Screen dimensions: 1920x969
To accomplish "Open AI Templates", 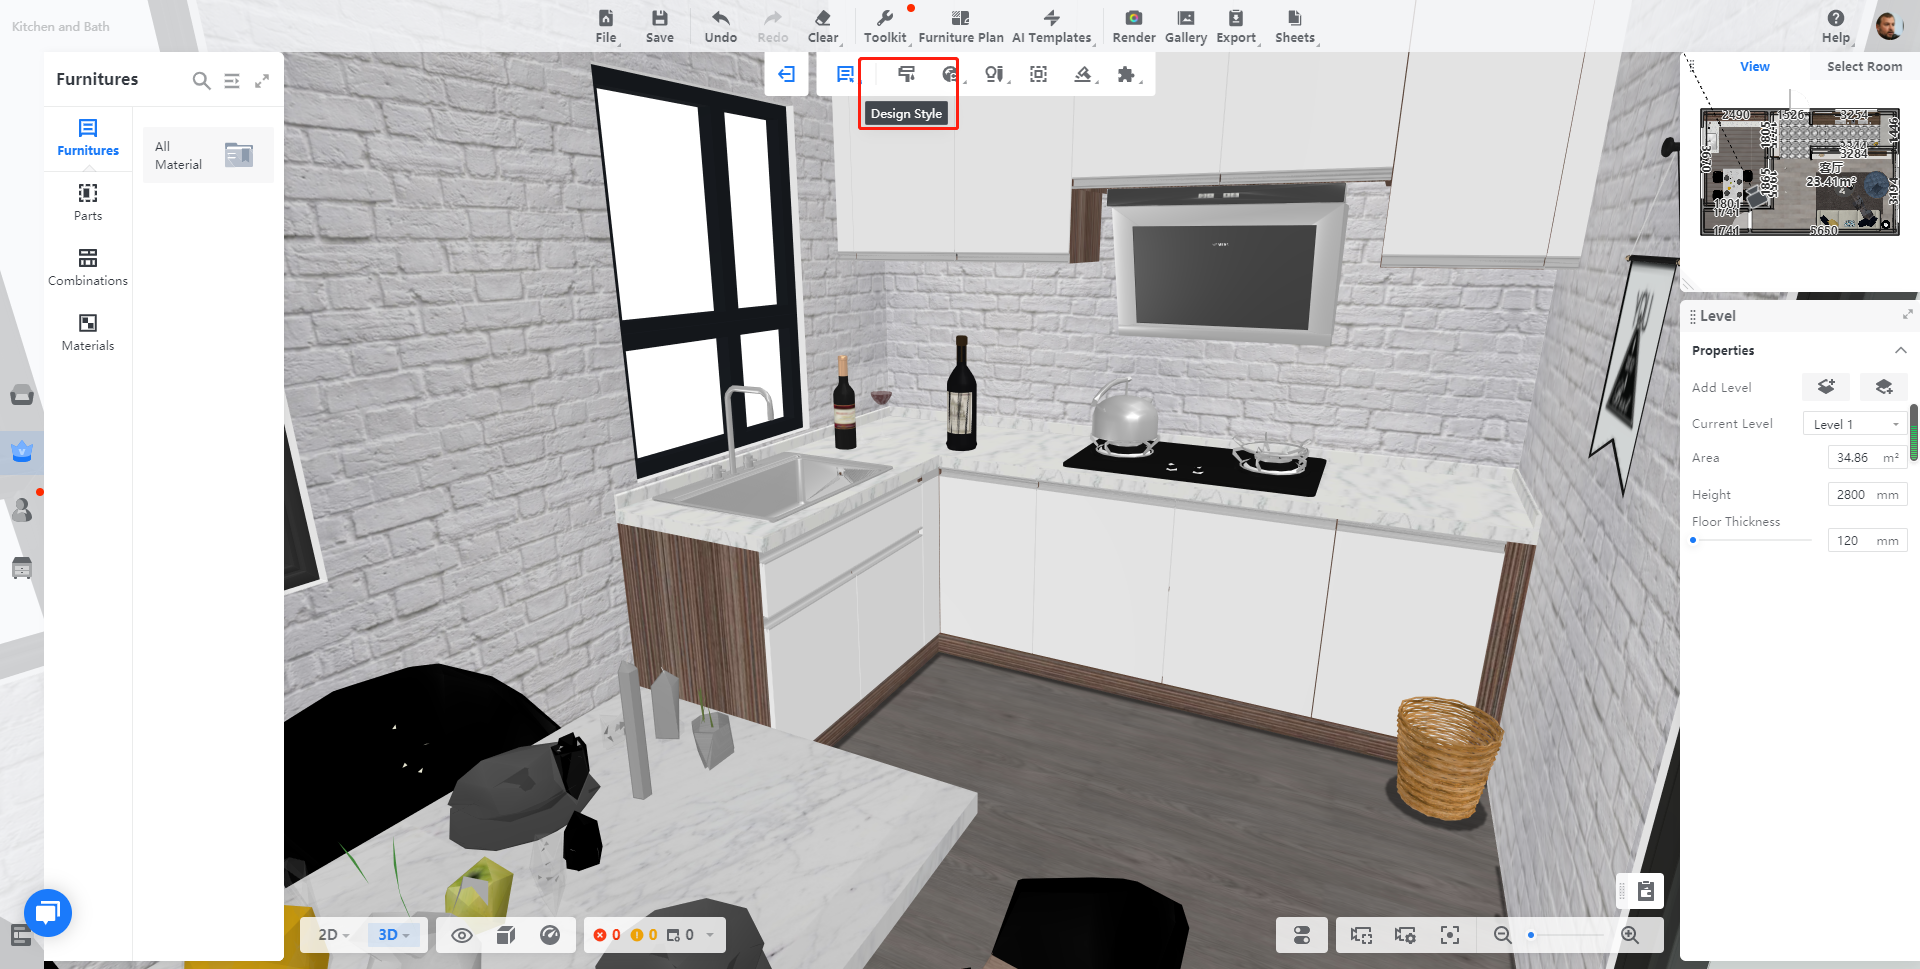I will (1051, 26).
